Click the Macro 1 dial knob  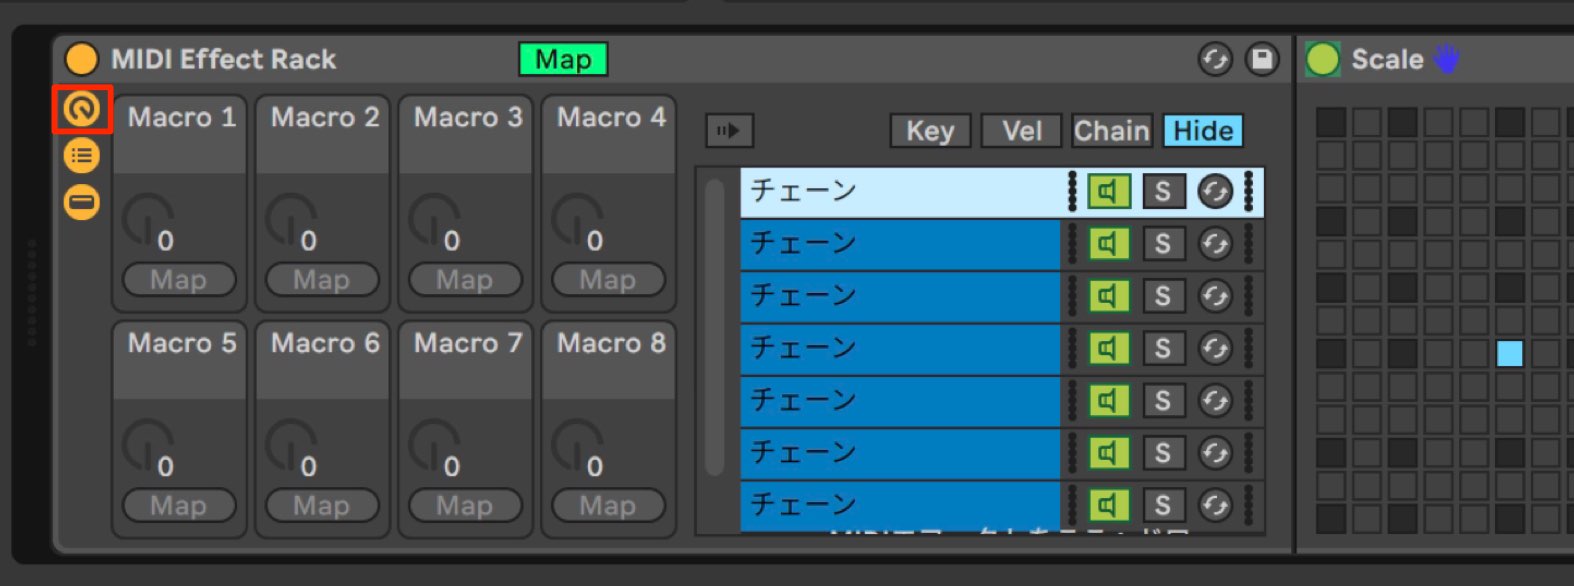(147, 219)
